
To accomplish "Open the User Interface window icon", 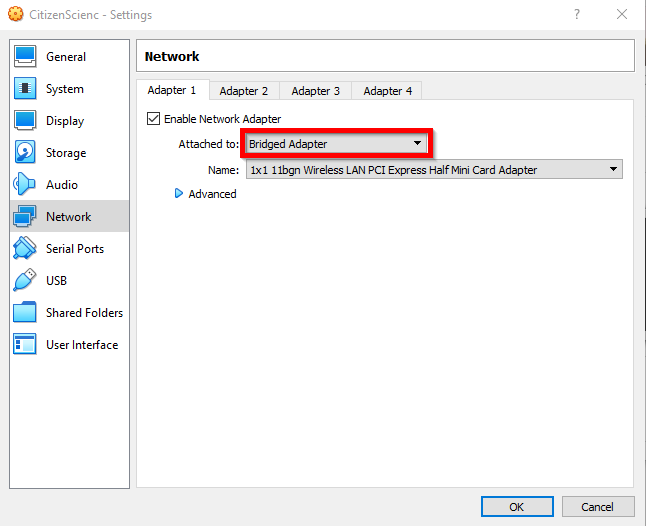I will point(24,344).
